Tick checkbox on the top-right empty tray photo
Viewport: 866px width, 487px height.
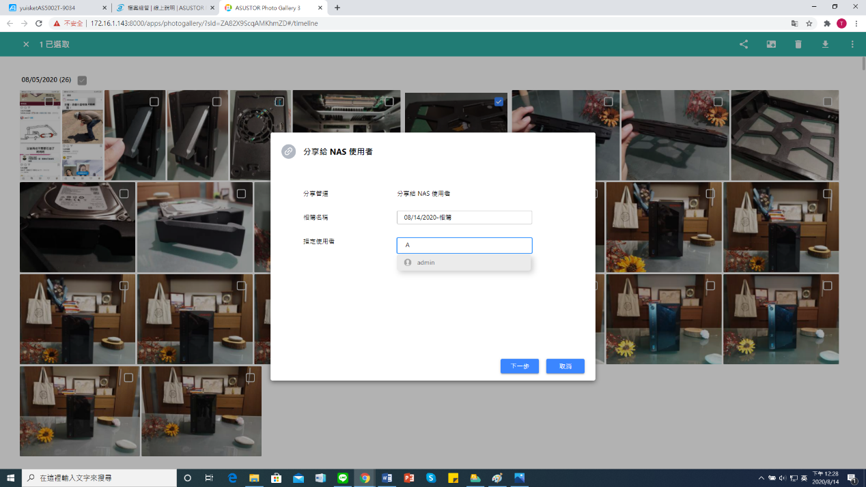(827, 102)
